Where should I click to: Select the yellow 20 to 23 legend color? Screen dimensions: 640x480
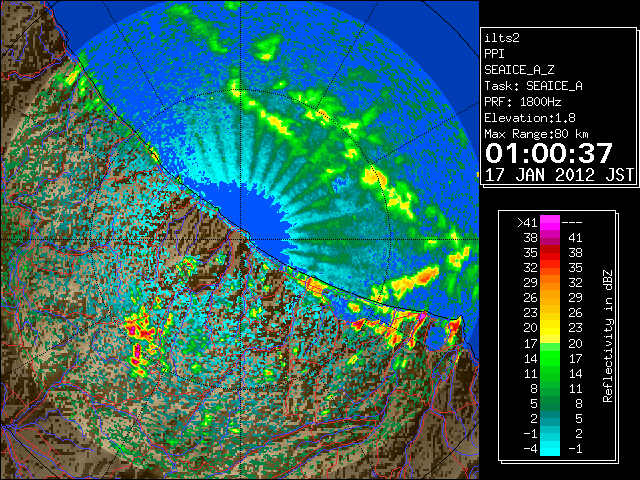click(x=550, y=328)
